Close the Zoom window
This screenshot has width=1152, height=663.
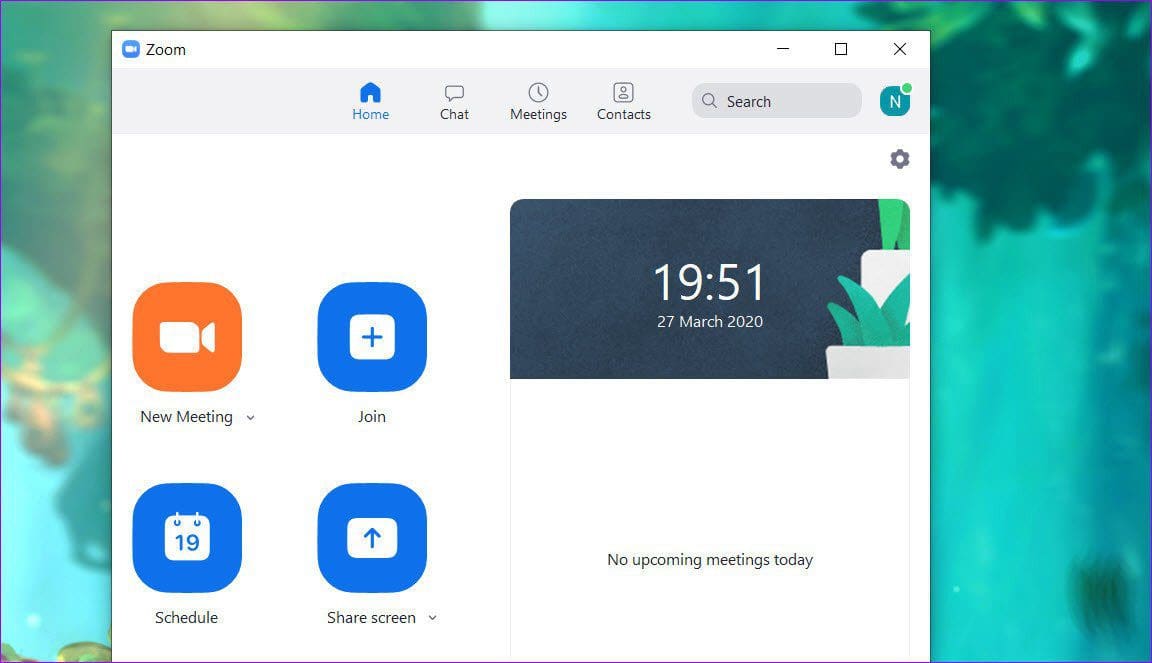(x=900, y=49)
